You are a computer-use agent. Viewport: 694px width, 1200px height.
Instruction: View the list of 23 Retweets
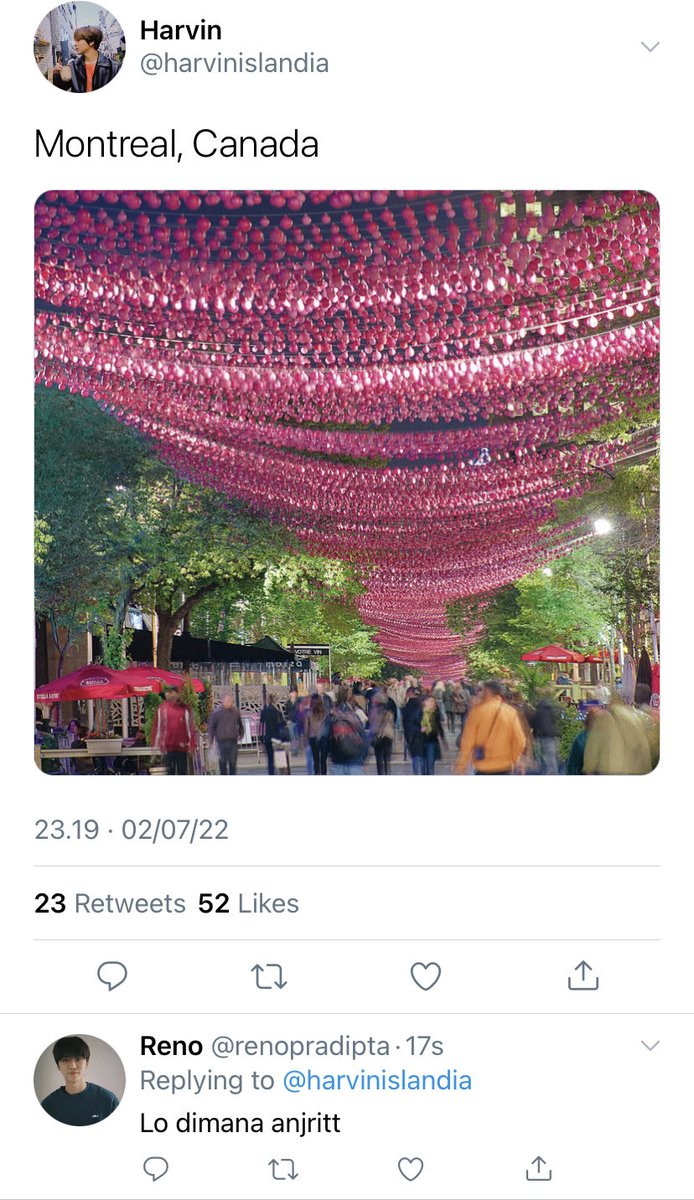(x=110, y=903)
